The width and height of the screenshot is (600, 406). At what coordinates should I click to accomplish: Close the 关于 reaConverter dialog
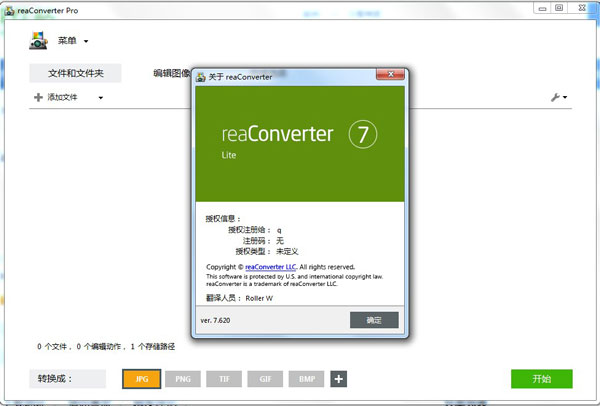coord(390,74)
